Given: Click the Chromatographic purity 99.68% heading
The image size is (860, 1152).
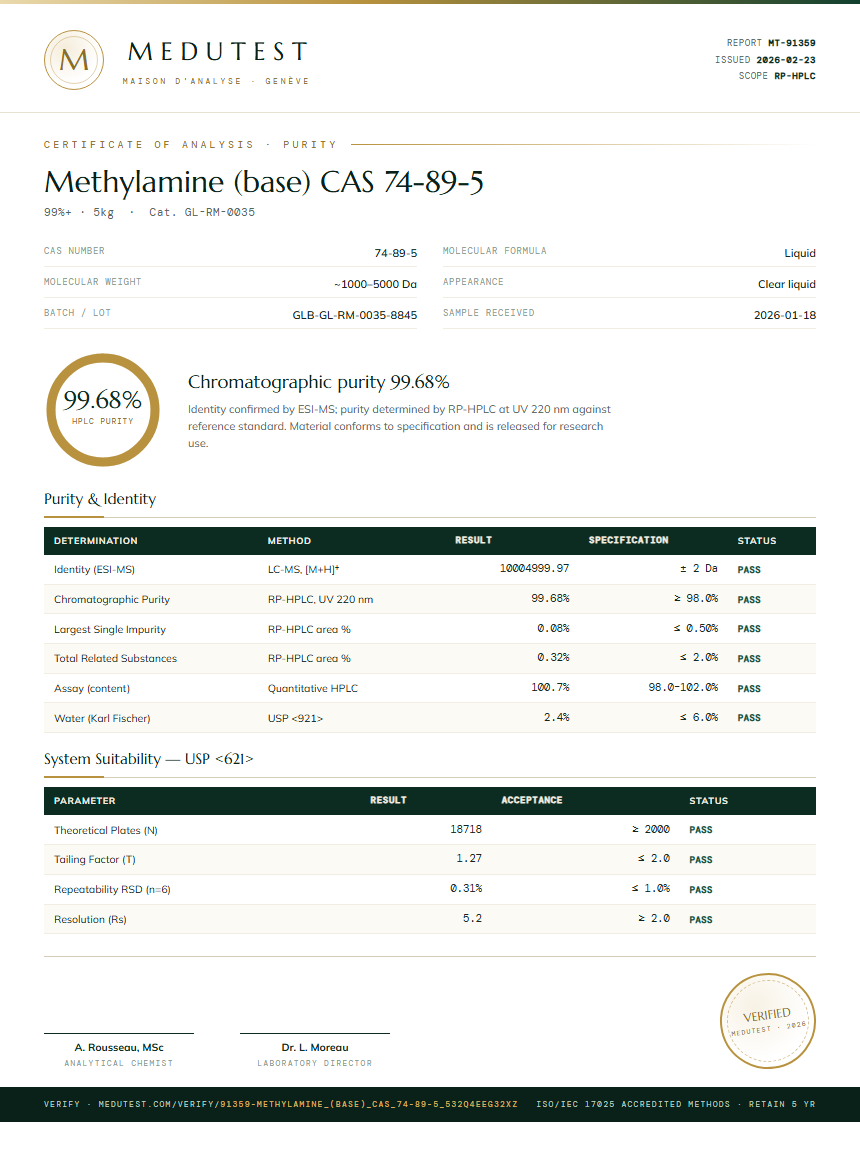Looking at the screenshot, I should [318, 382].
